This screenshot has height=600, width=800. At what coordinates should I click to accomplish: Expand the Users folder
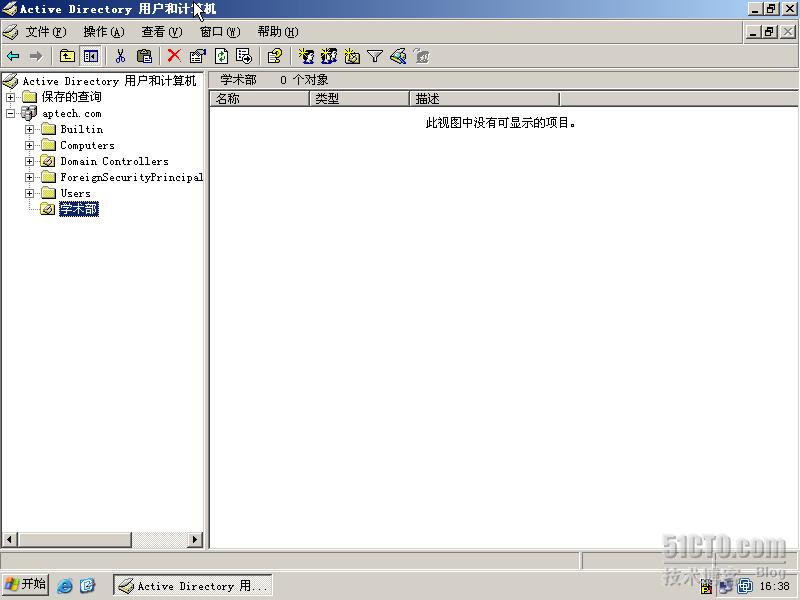[30, 193]
